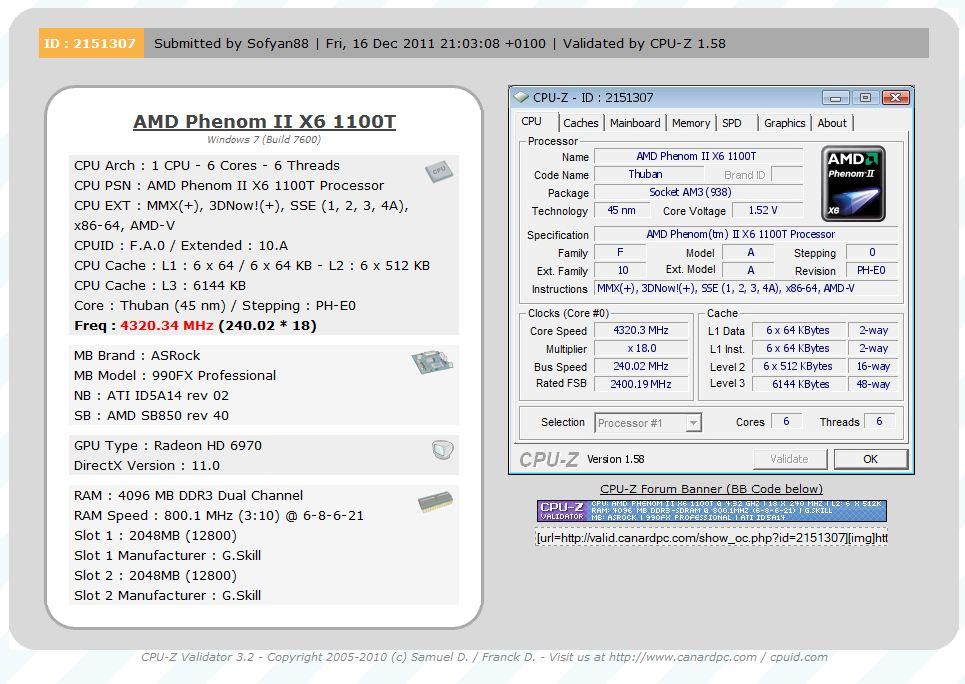Click the 48-way associativity value
Image resolution: width=965 pixels, height=684 pixels.
pos(873,384)
